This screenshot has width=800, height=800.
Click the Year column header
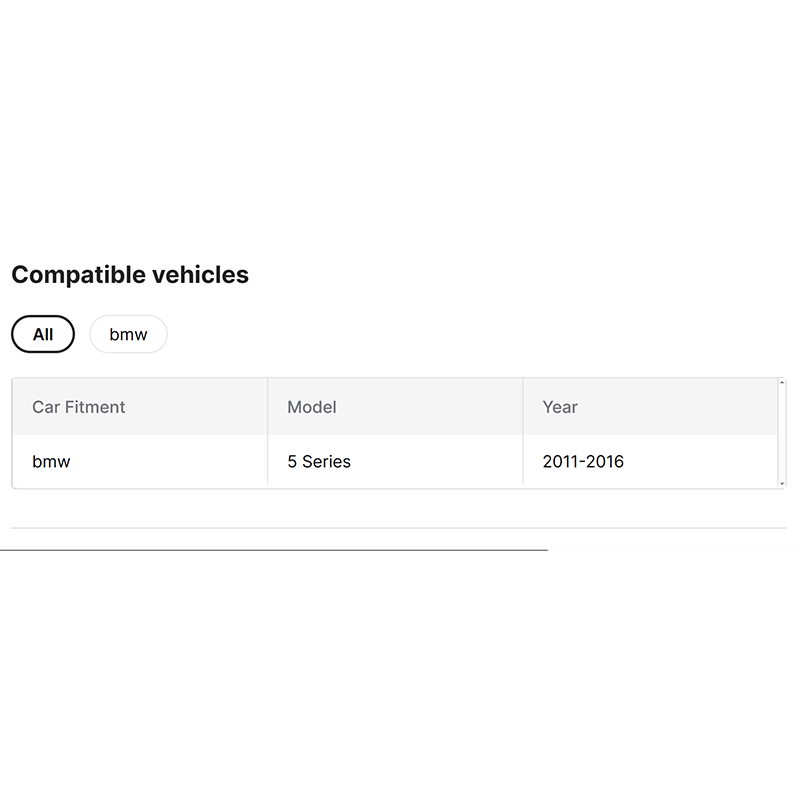click(560, 407)
